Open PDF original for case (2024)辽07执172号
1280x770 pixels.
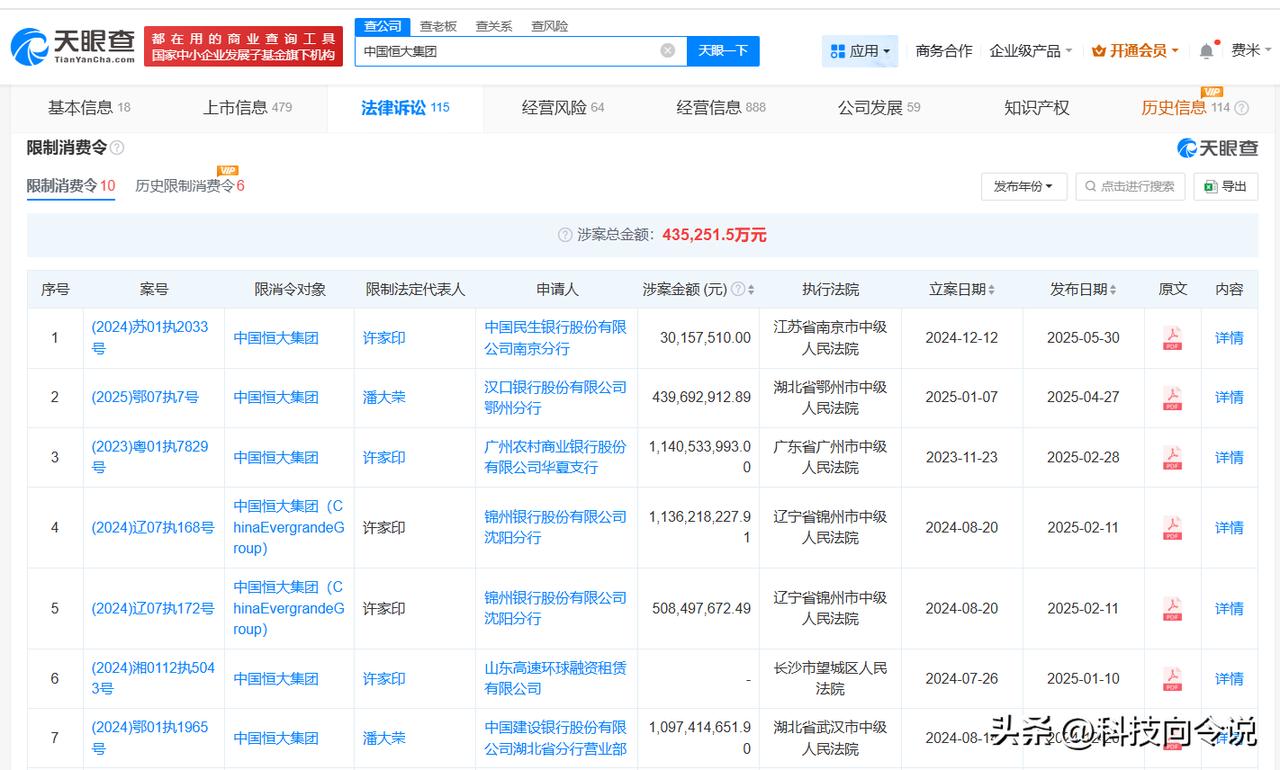click(1172, 609)
